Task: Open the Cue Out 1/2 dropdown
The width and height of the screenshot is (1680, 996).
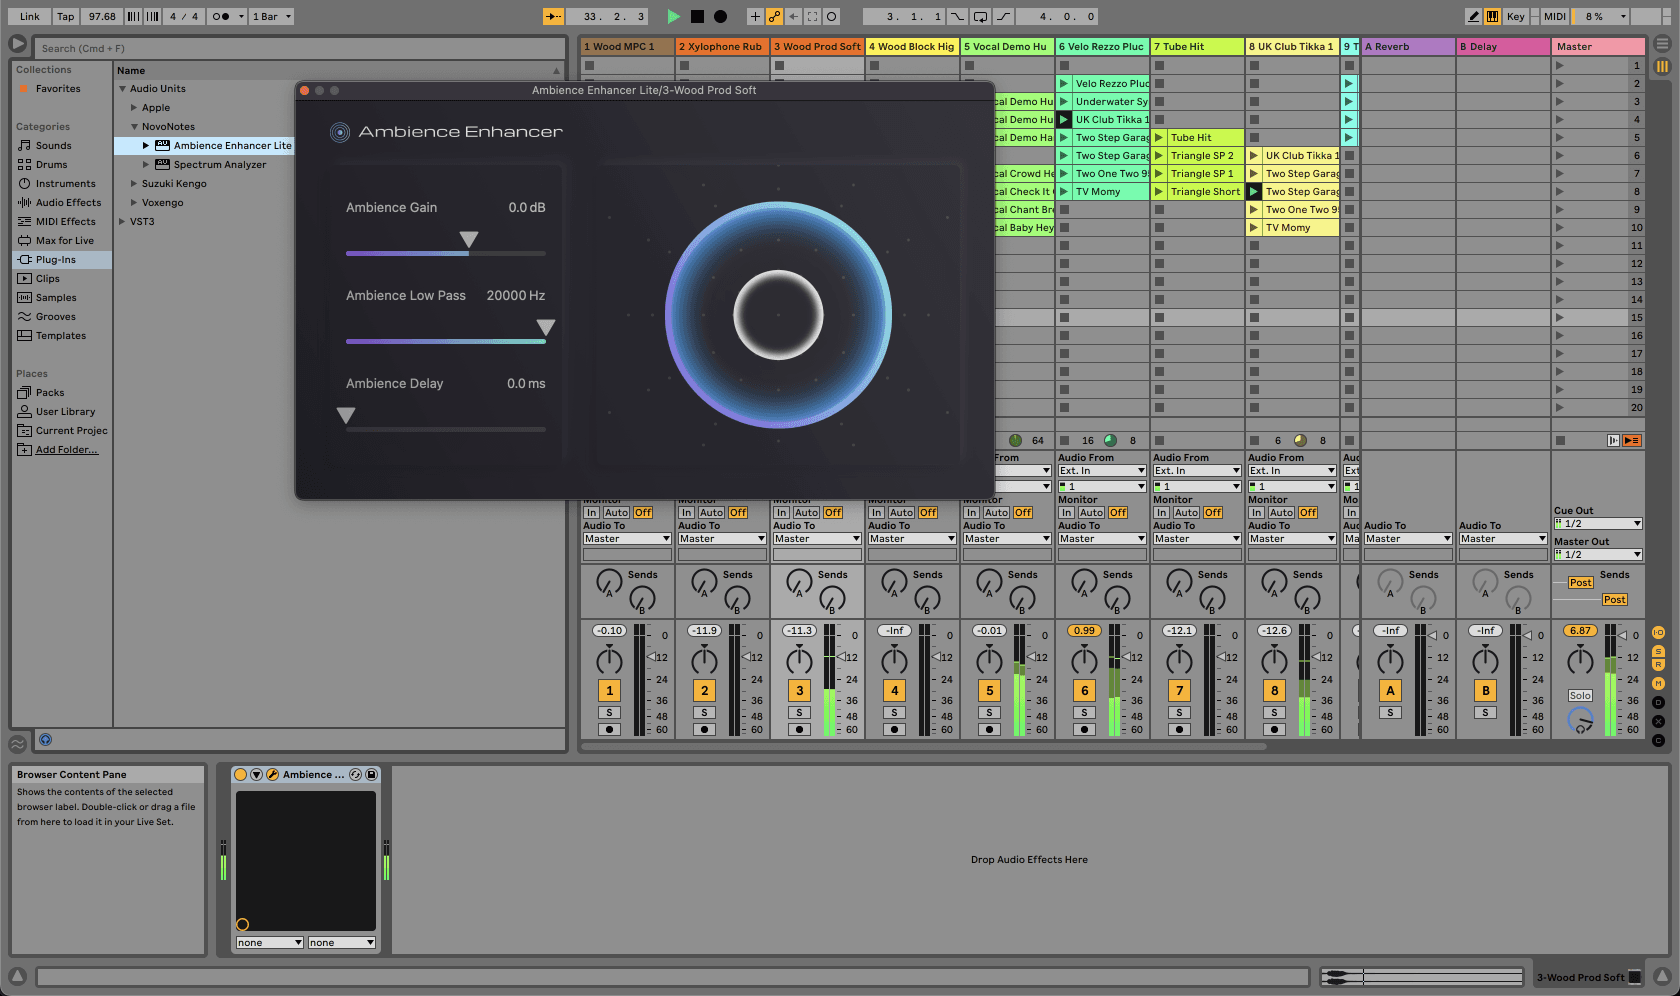Action: (x=1598, y=523)
